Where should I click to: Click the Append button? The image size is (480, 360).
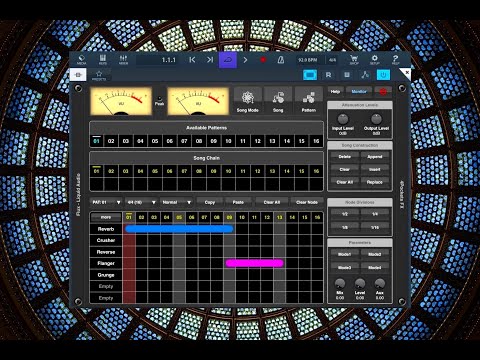pyautogui.click(x=375, y=157)
